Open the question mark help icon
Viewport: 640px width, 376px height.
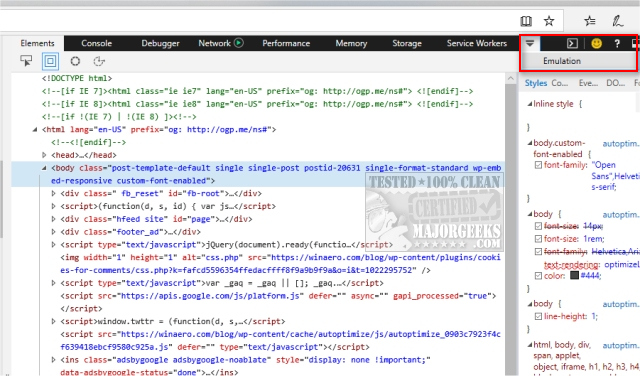[617, 43]
